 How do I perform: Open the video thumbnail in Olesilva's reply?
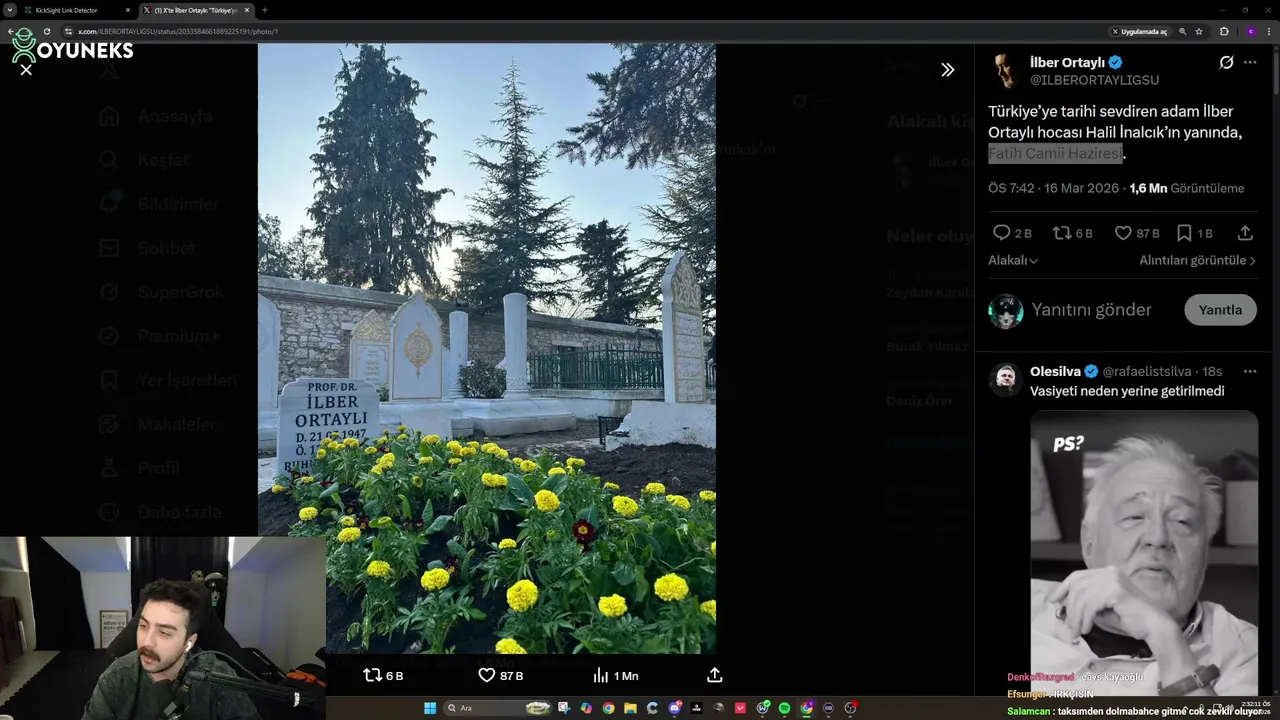(1144, 552)
